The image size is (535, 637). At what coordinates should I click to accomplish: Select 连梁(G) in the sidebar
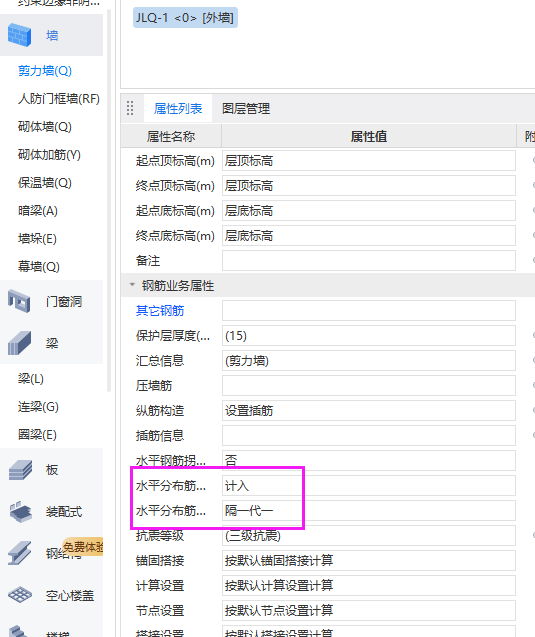tap(38, 407)
